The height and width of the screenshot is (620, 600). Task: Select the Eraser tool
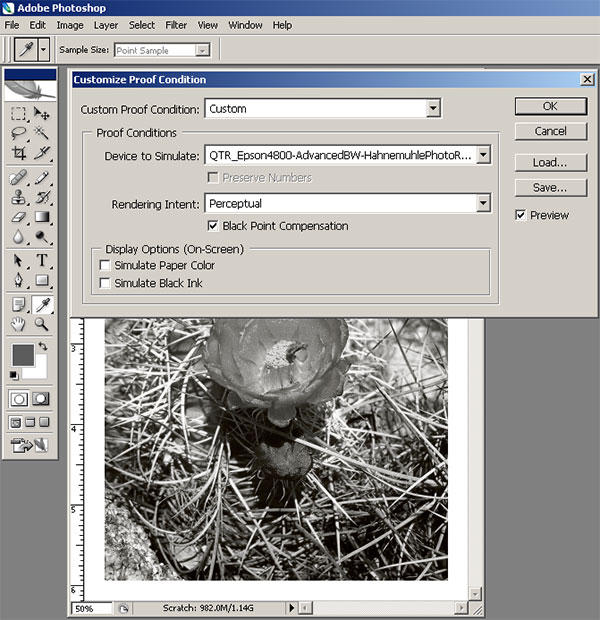18,217
